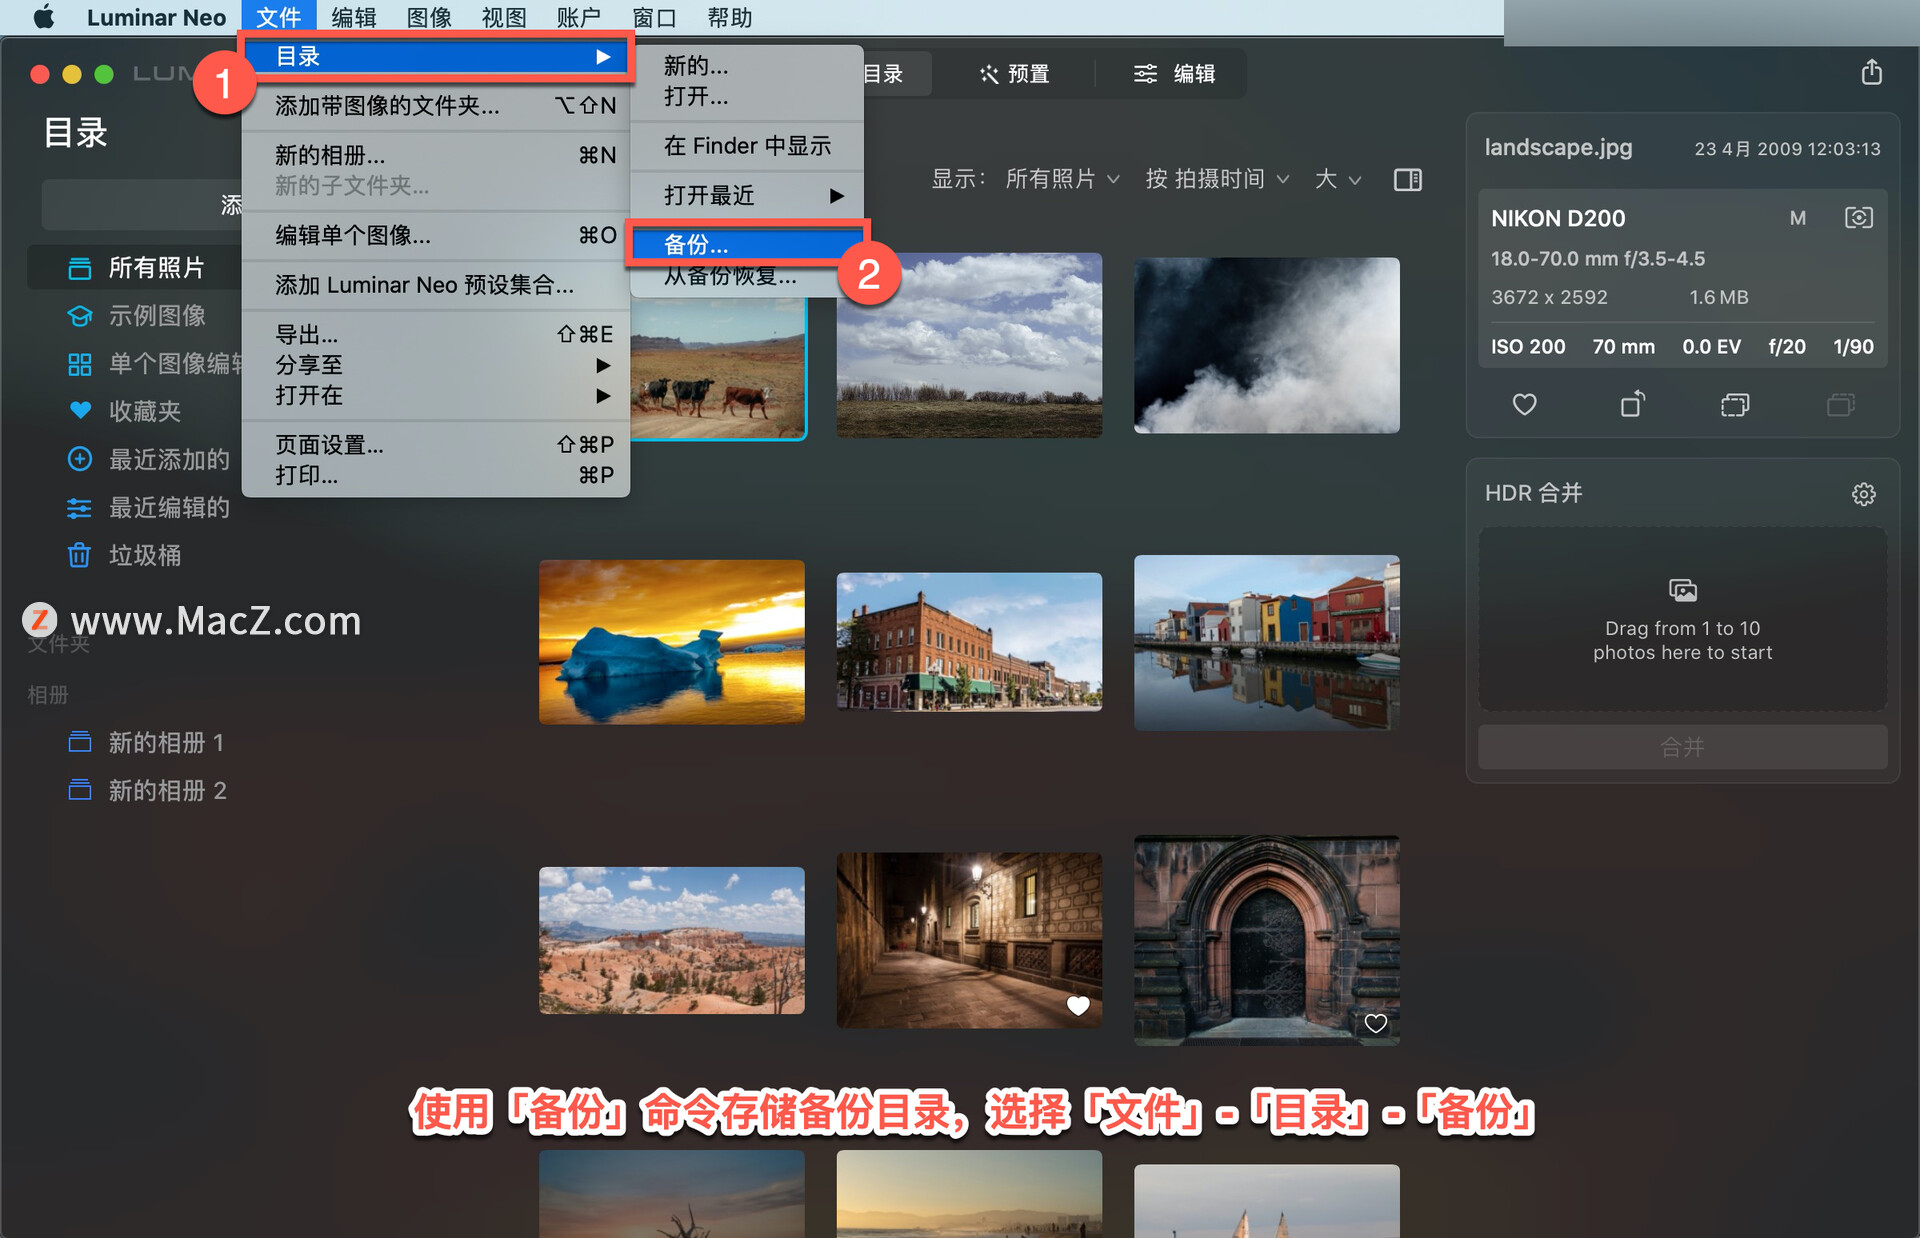The width and height of the screenshot is (1920, 1238).
Task: Expand the 分享至 submenu
Action: click(436, 365)
